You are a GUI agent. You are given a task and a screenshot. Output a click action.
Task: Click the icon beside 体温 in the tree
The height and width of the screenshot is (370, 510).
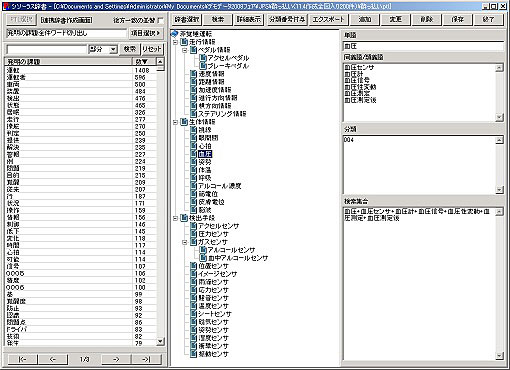pos(194,170)
